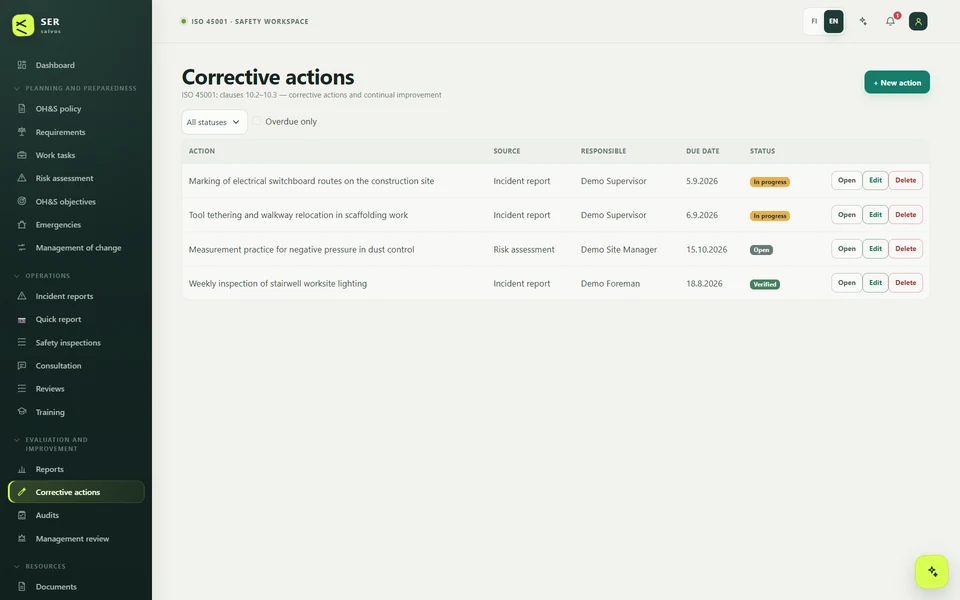The height and width of the screenshot is (600, 960).
Task: Open the Dashboard sidebar icon
Action: [x=22, y=65]
